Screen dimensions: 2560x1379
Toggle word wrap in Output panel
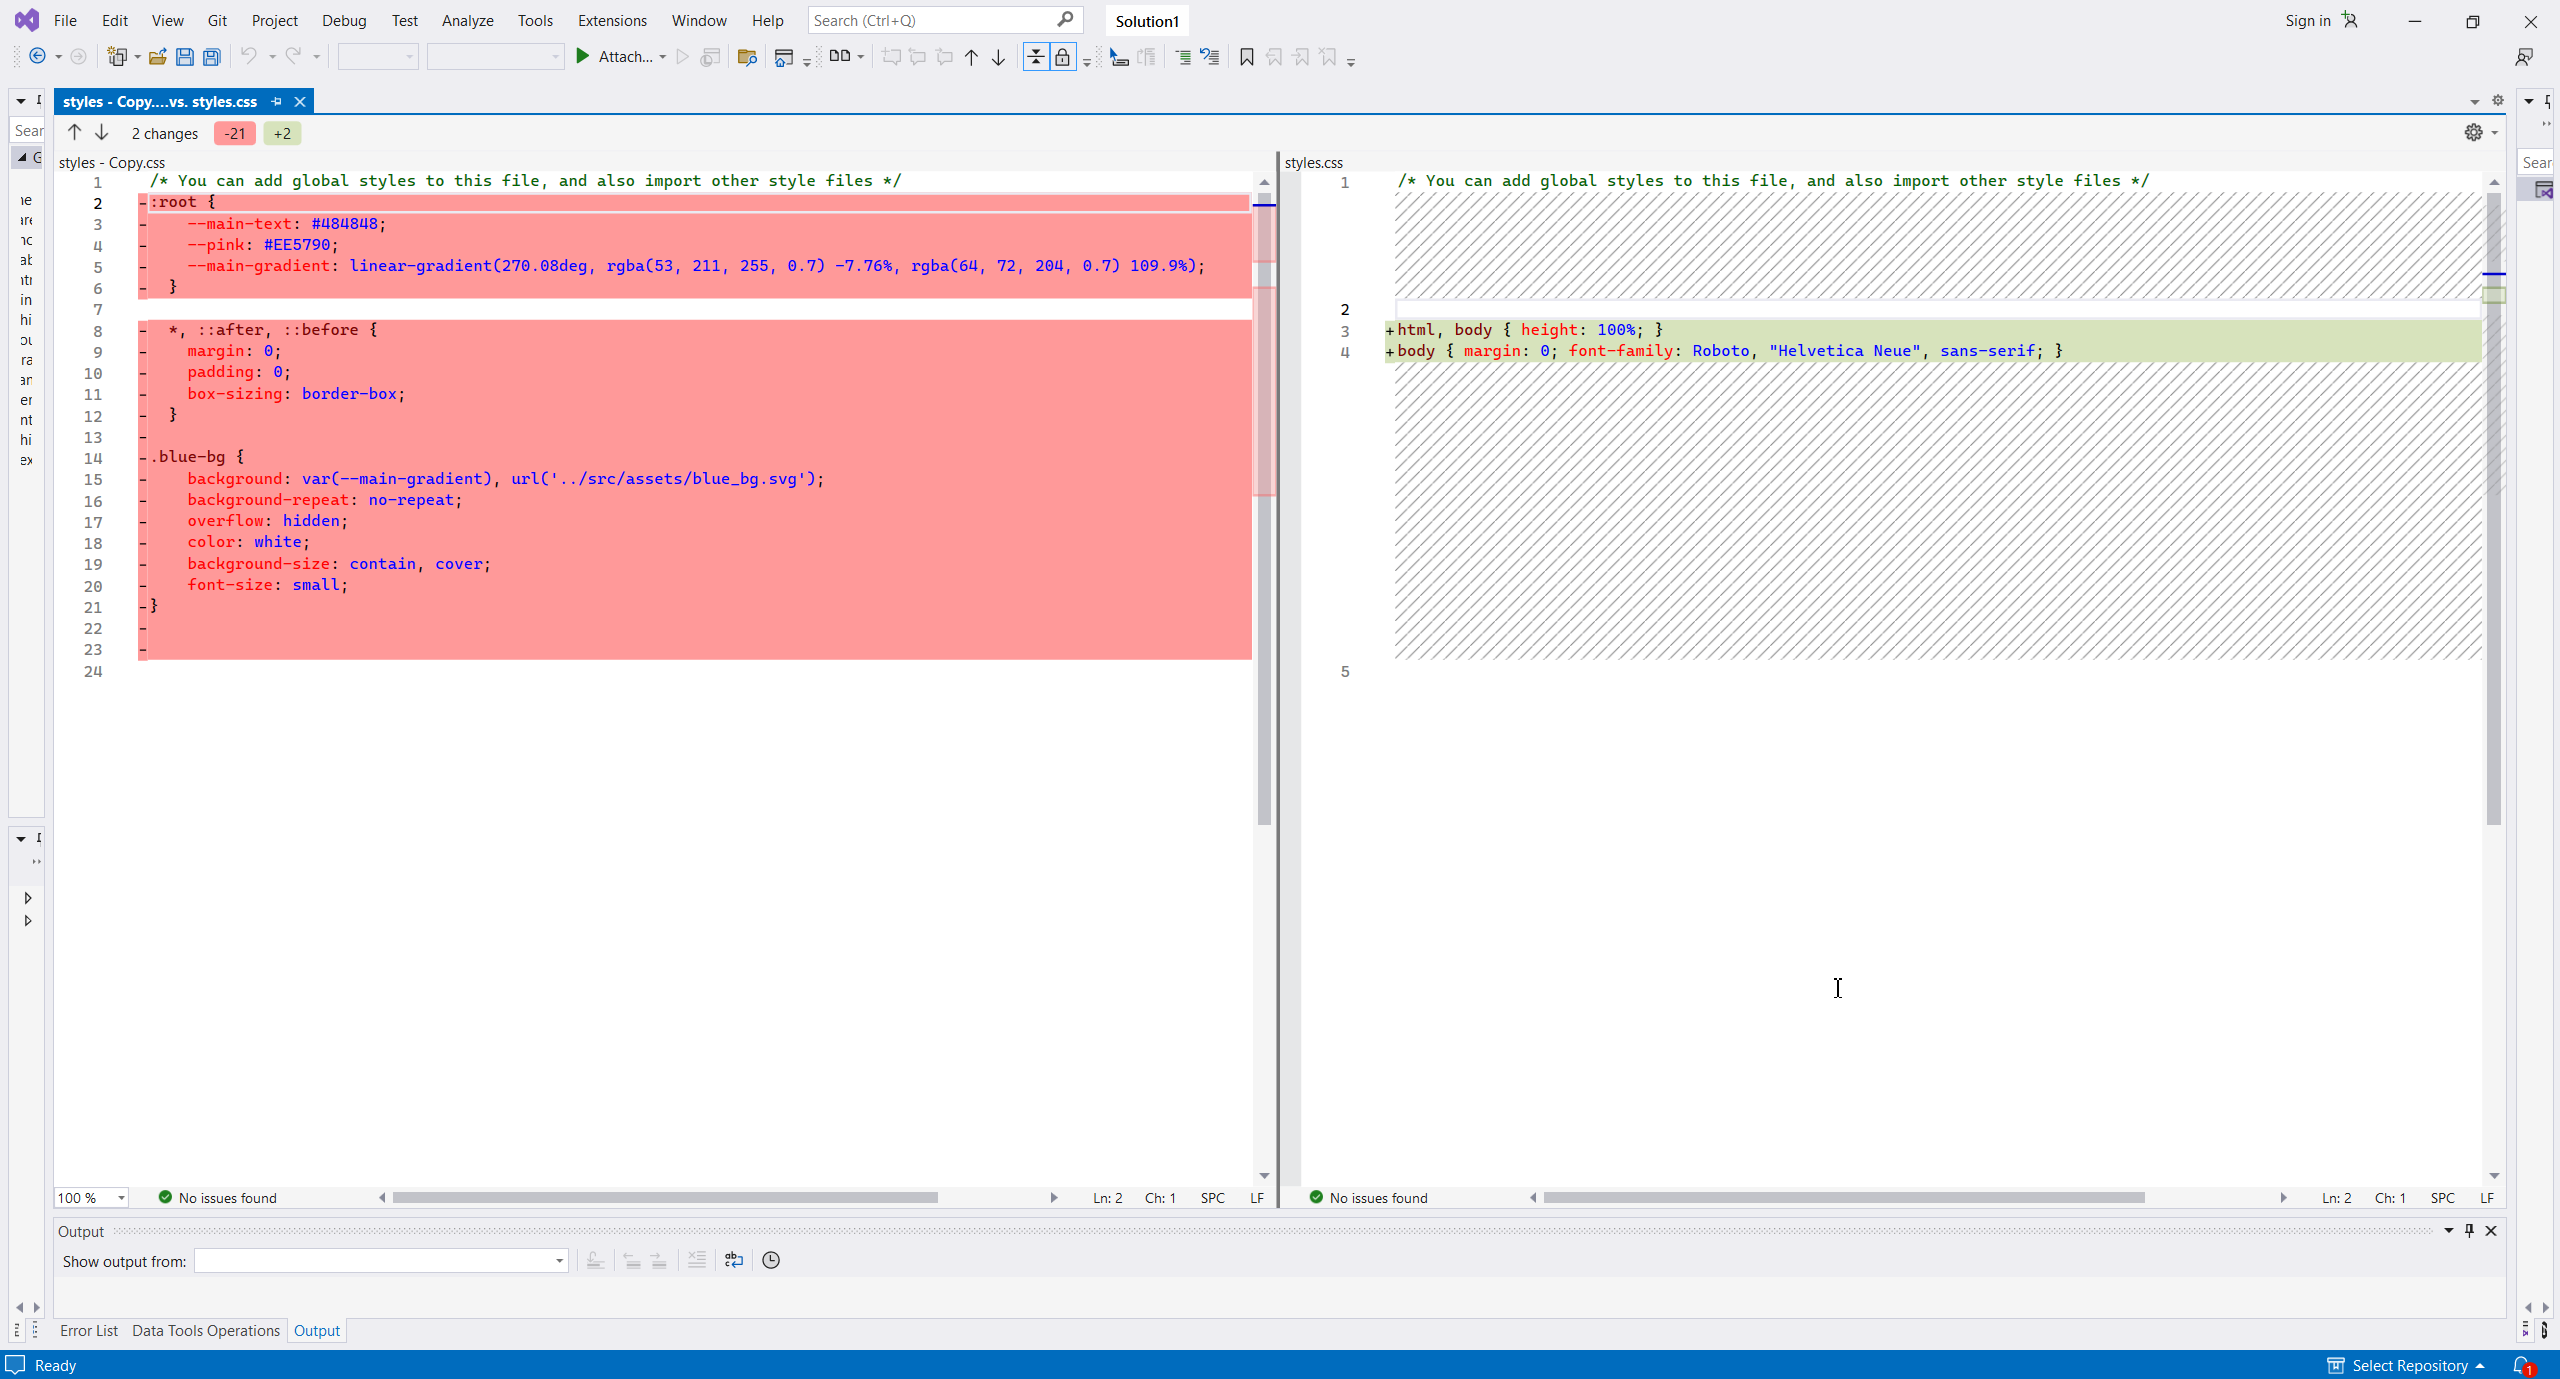point(734,1260)
